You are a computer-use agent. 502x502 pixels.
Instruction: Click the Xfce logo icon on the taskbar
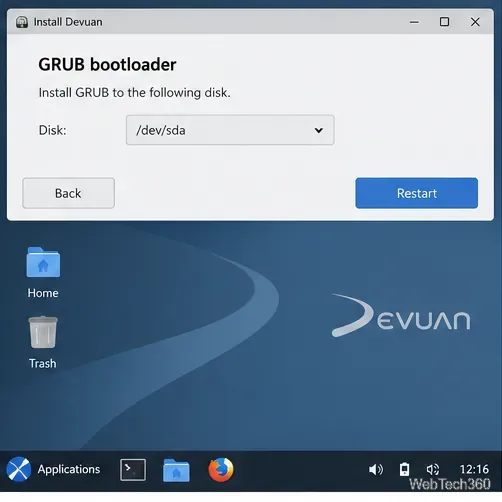tap(18, 469)
